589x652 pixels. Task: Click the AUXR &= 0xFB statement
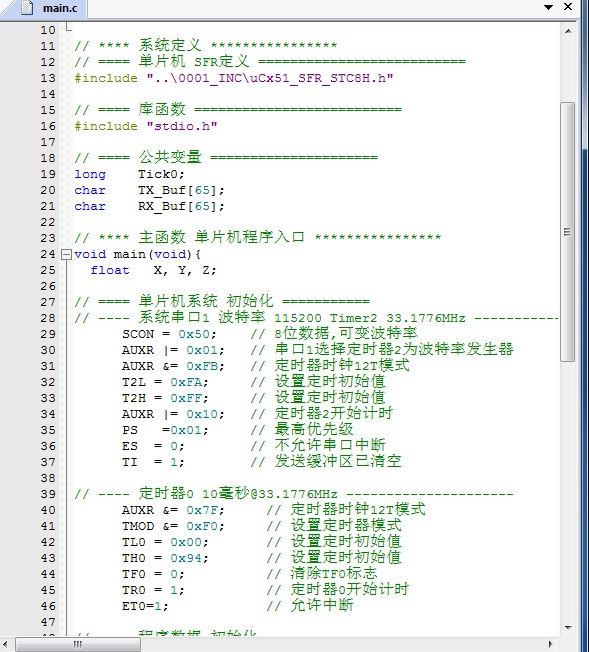[x=173, y=366]
